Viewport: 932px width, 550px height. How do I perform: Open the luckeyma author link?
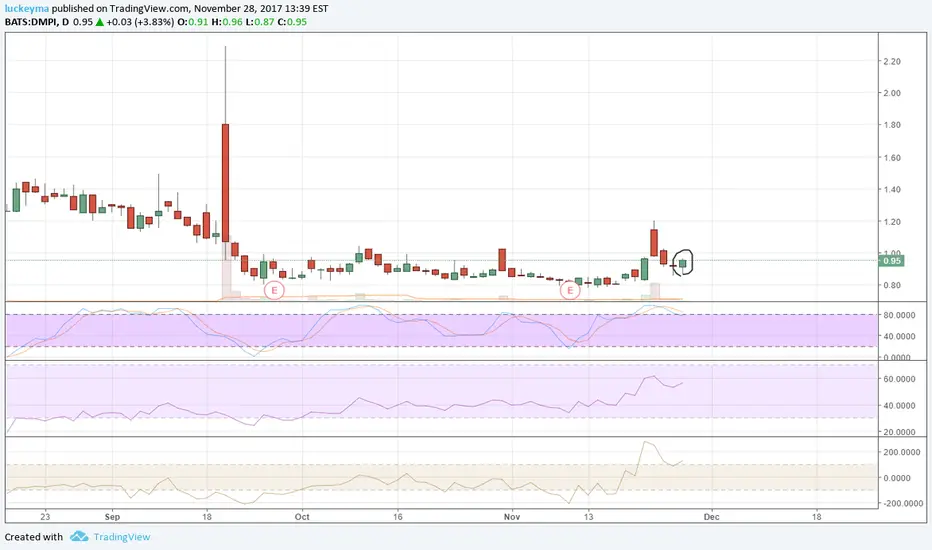[27, 8]
